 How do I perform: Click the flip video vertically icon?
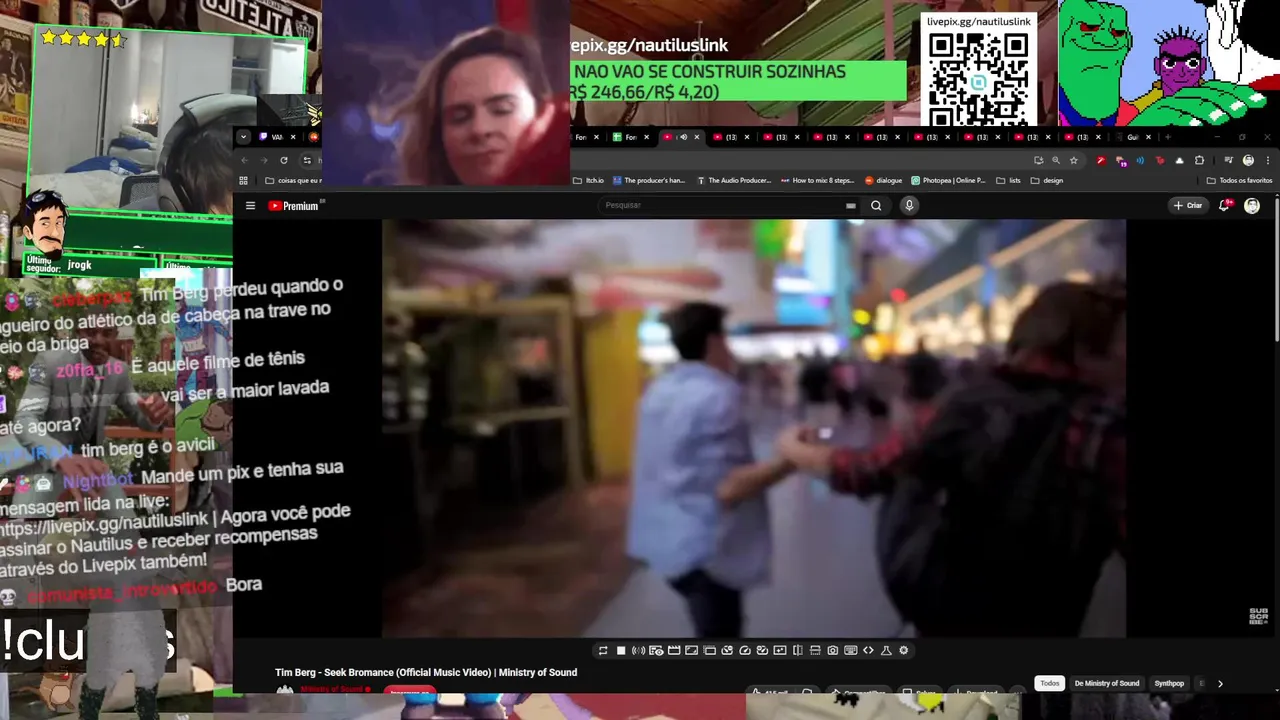[815, 650]
